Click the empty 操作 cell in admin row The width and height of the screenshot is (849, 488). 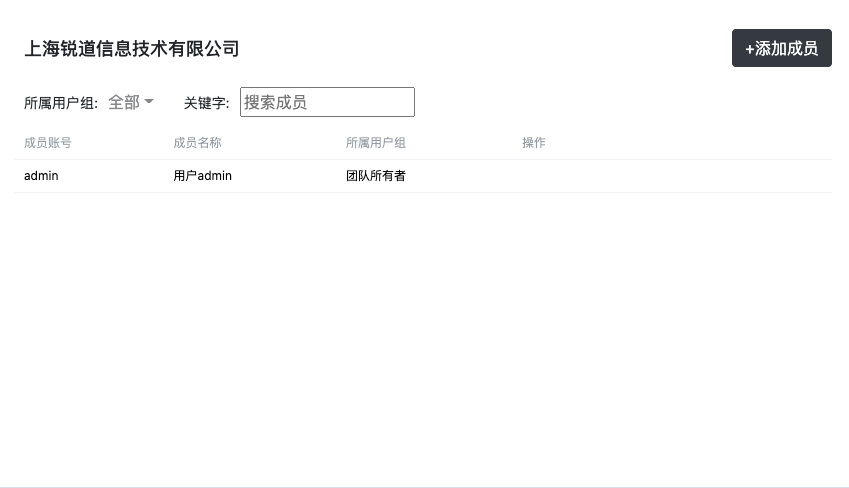point(600,176)
